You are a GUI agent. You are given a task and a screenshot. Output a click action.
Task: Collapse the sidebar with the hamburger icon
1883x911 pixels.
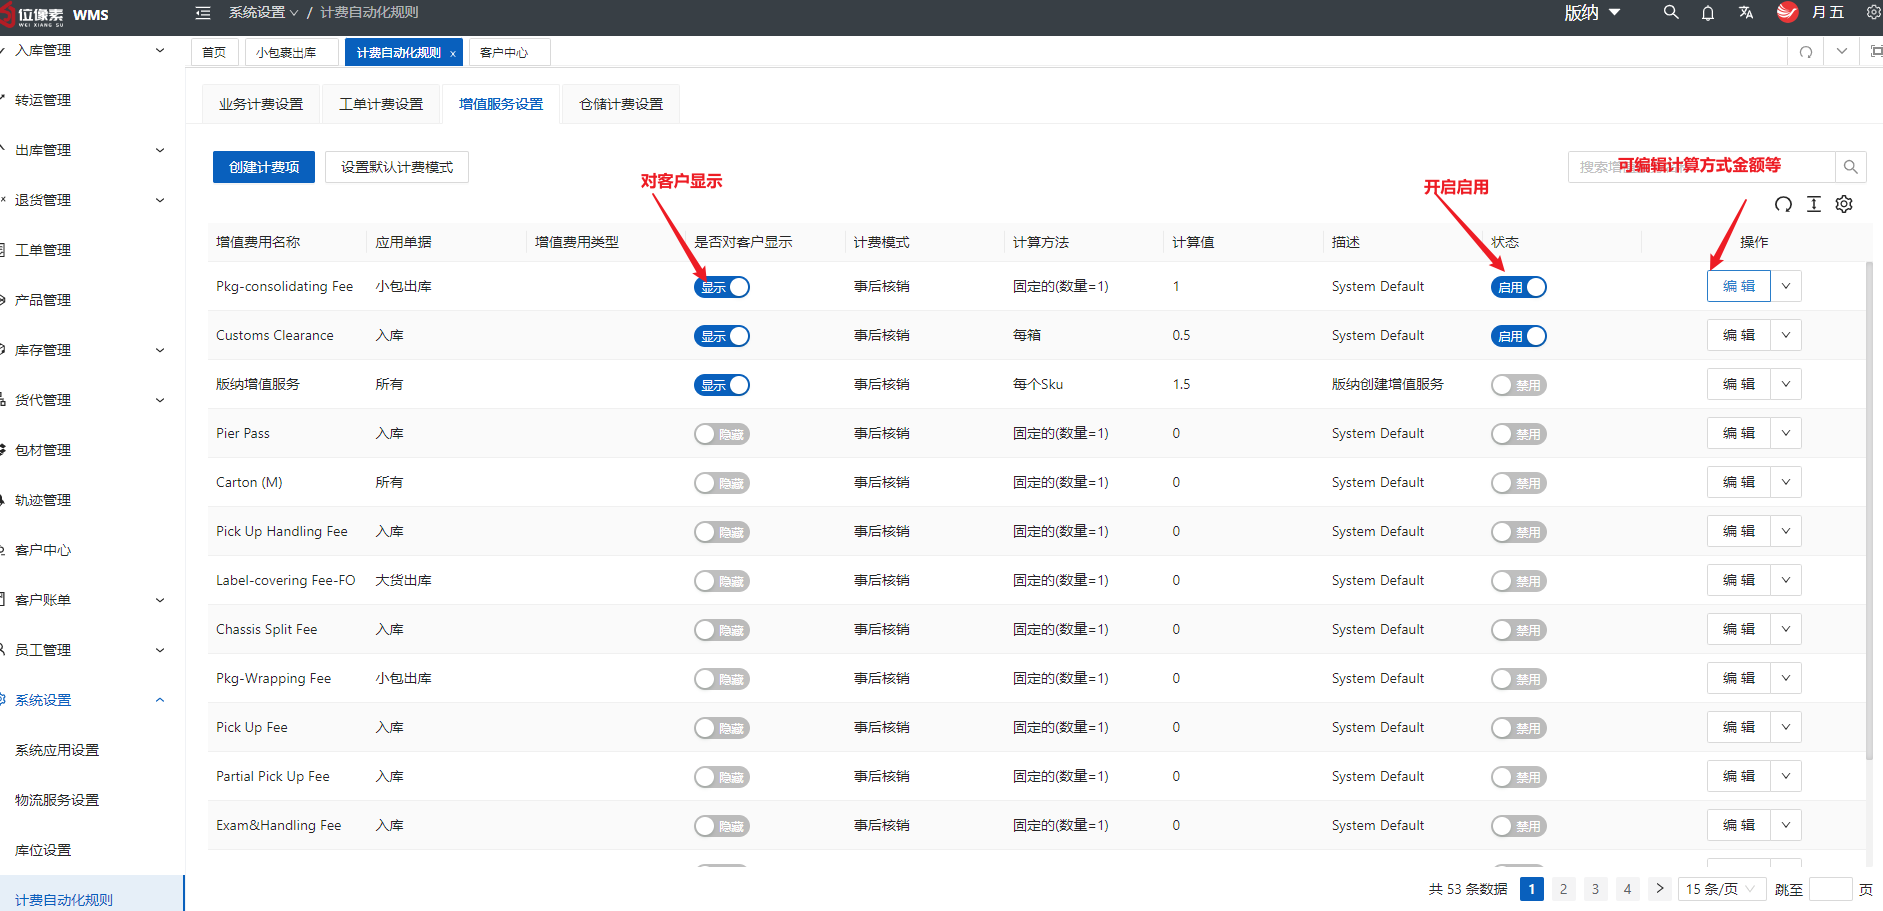[203, 13]
